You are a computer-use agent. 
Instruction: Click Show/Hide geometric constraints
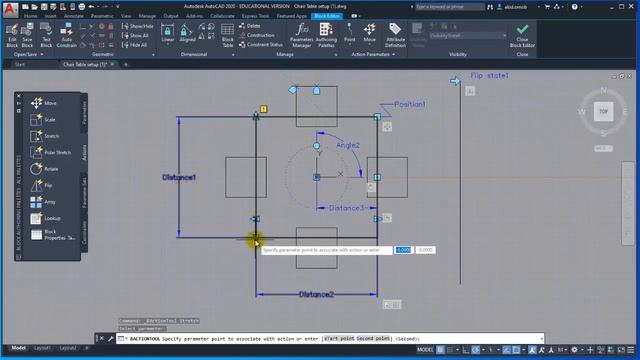(x=138, y=26)
